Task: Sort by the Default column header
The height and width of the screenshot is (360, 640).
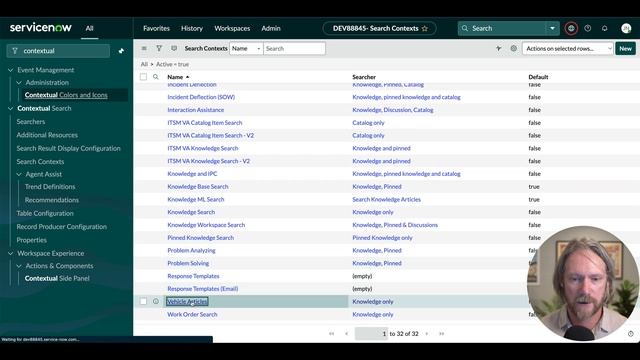Action: [x=538, y=77]
